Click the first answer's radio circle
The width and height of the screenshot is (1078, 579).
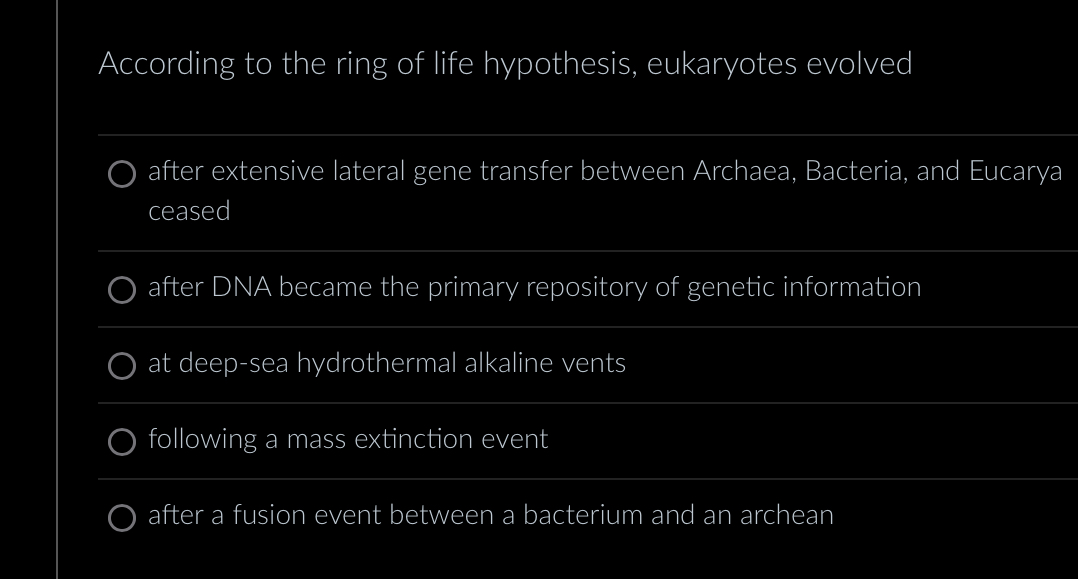[x=122, y=173]
